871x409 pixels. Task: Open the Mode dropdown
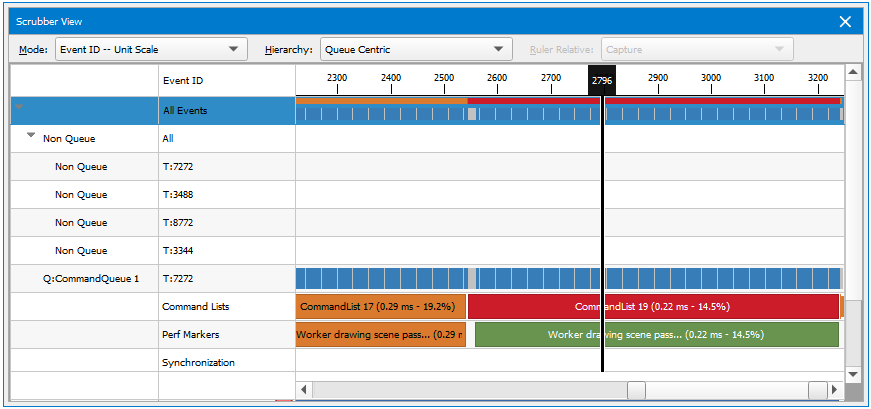point(150,49)
